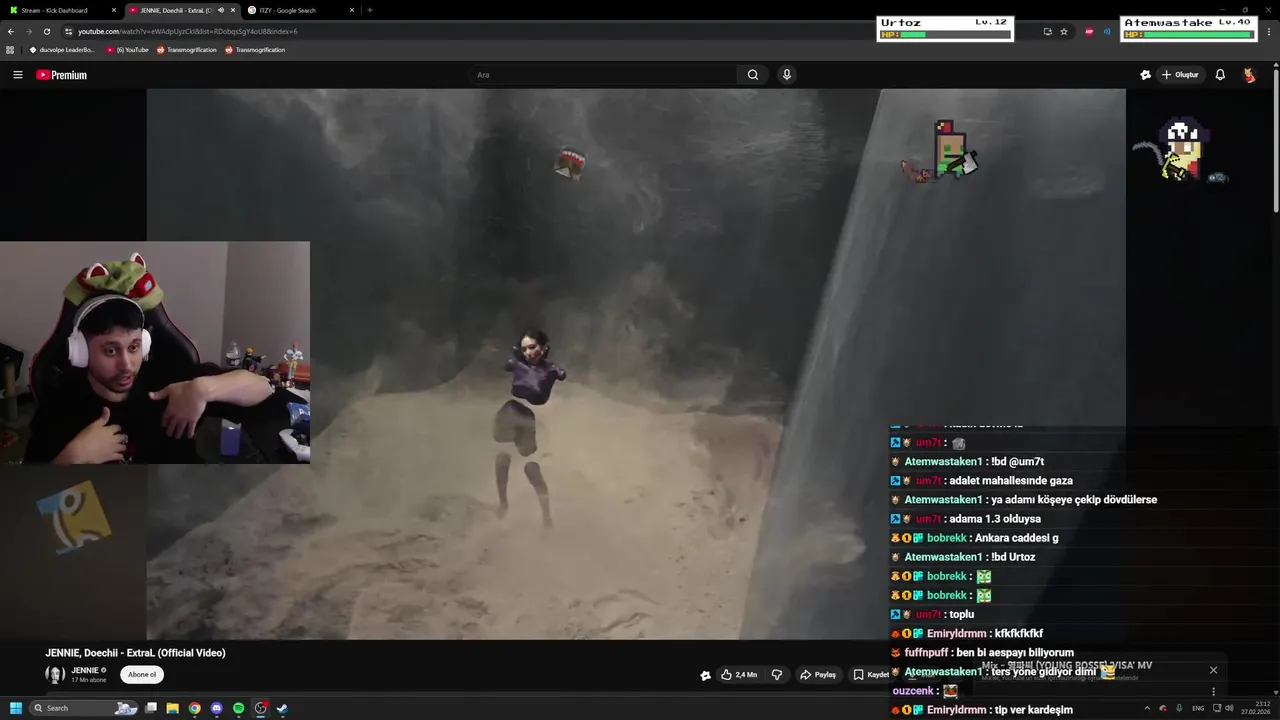The width and height of the screenshot is (1280, 720).
Task: Reload the page with refresh icon
Action: [46, 31]
